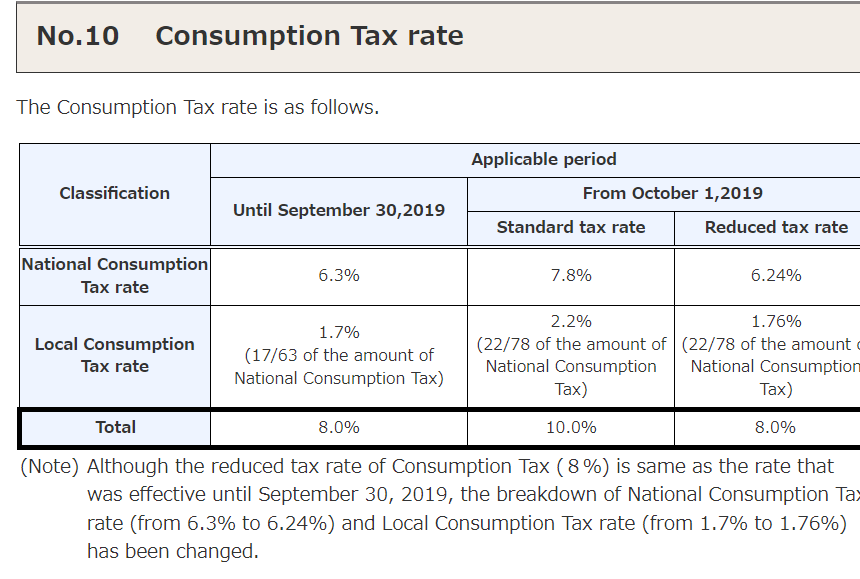Click the sentence "The Consumption Tax rate is as follows."

198,107
